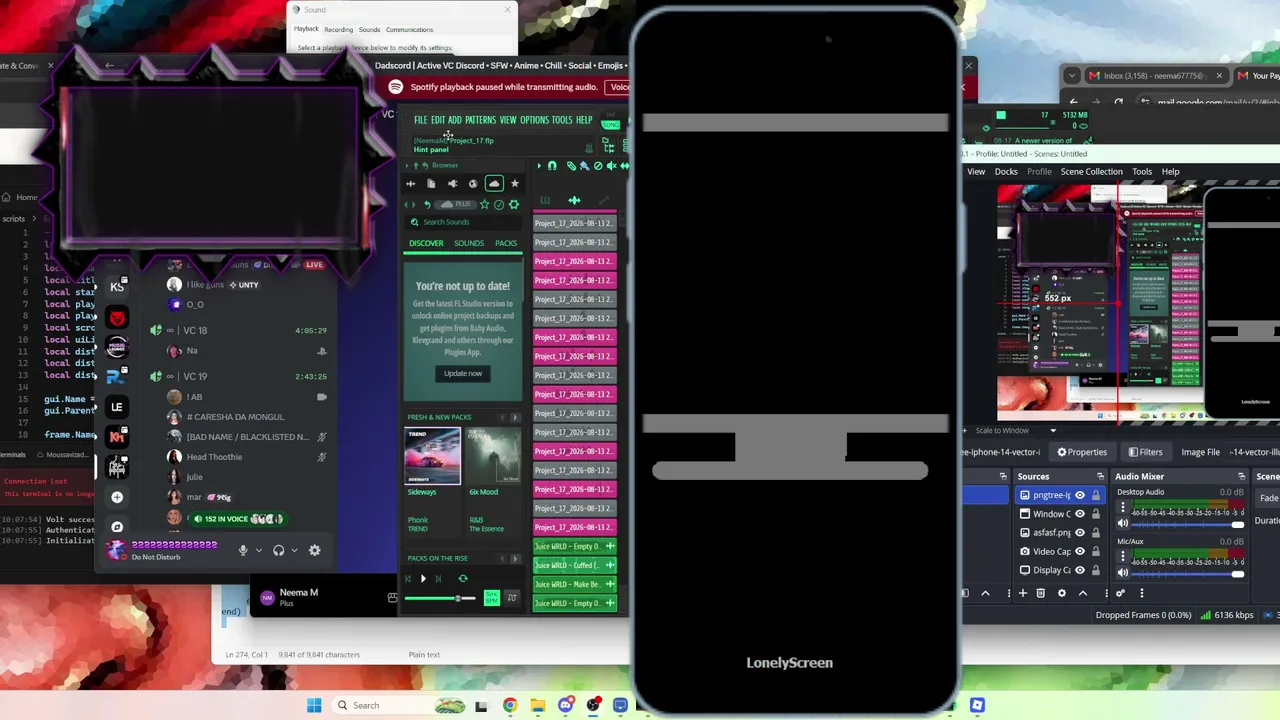The image size is (1280, 720).
Task: Mute the Discord microphone
Action: click(x=243, y=550)
